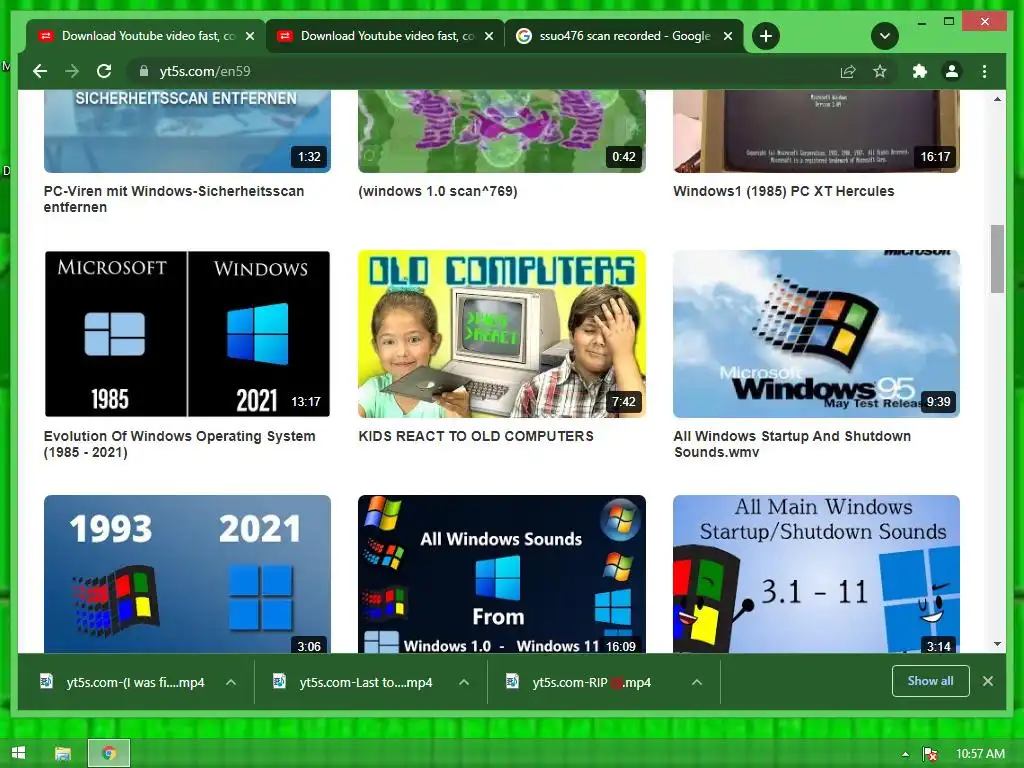Open the Extensions puzzle icon
The width and height of the screenshot is (1024, 768).
(x=920, y=71)
